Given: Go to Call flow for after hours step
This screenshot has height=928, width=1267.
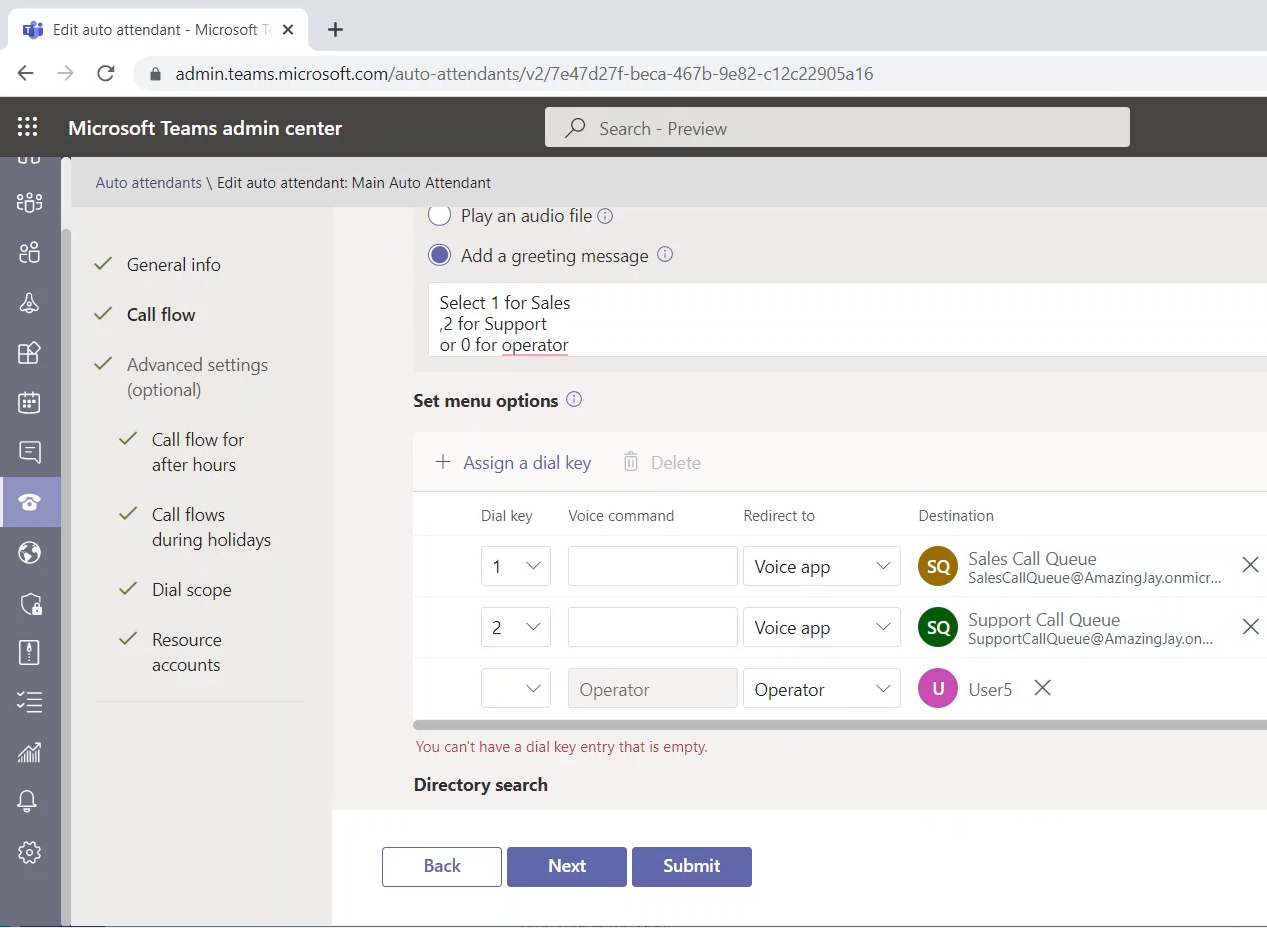Looking at the screenshot, I should pos(198,452).
